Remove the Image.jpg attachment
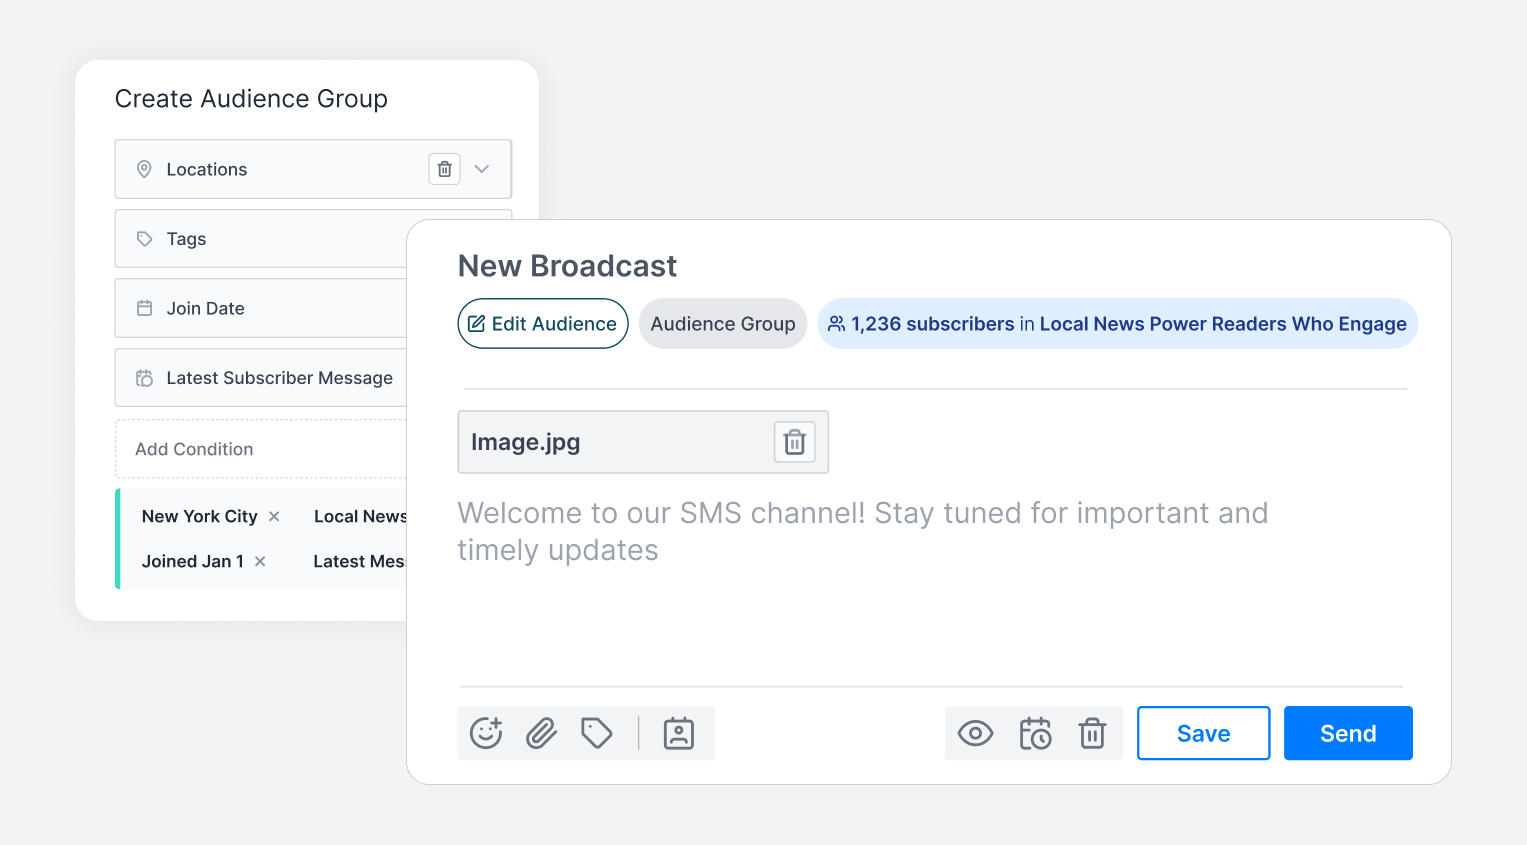The width and height of the screenshot is (1527, 845). pyautogui.click(x=794, y=442)
